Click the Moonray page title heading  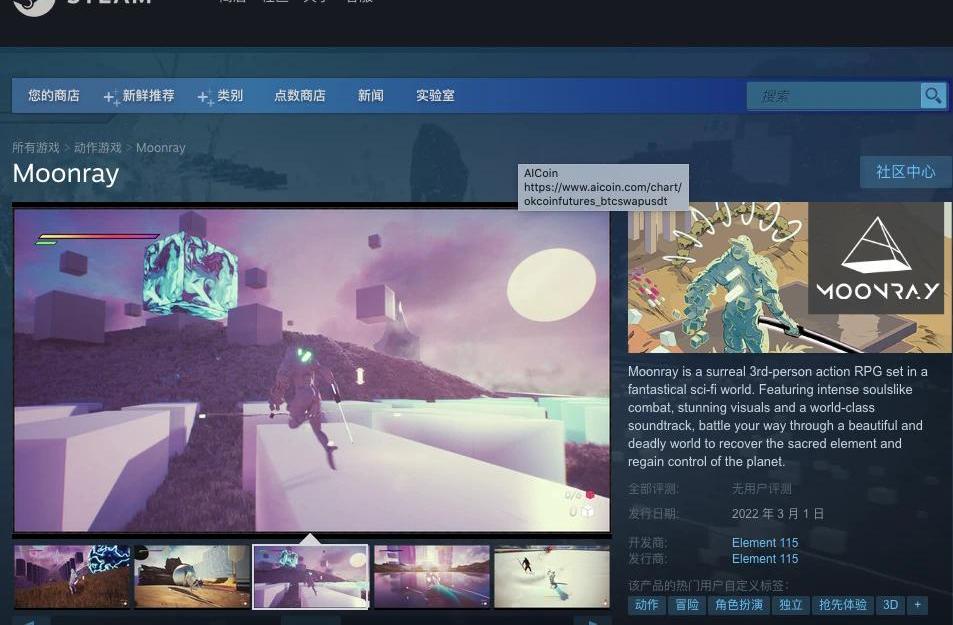coord(66,174)
